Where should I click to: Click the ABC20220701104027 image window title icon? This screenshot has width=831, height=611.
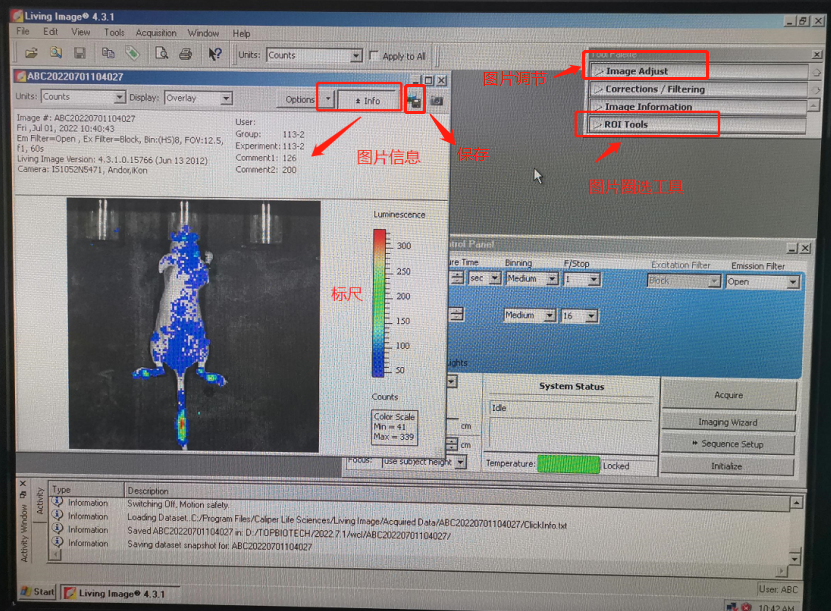point(21,77)
